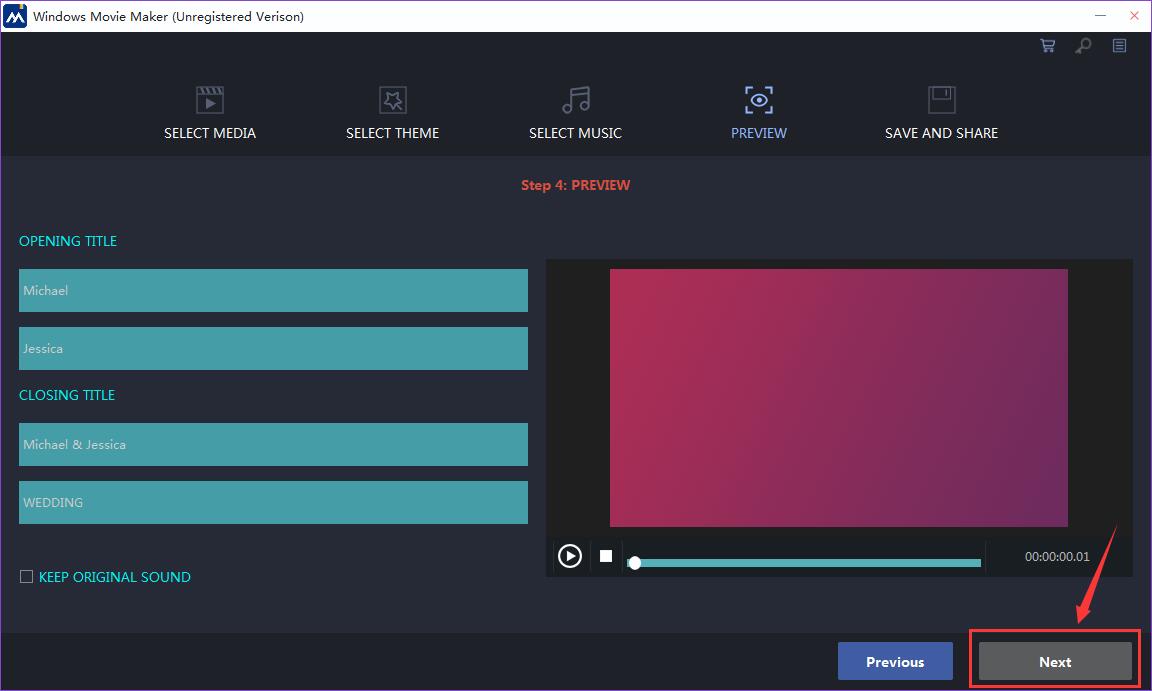The width and height of the screenshot is (1152, 691).
Task: Click the Preview eye icon
Action: click(758, 100)
